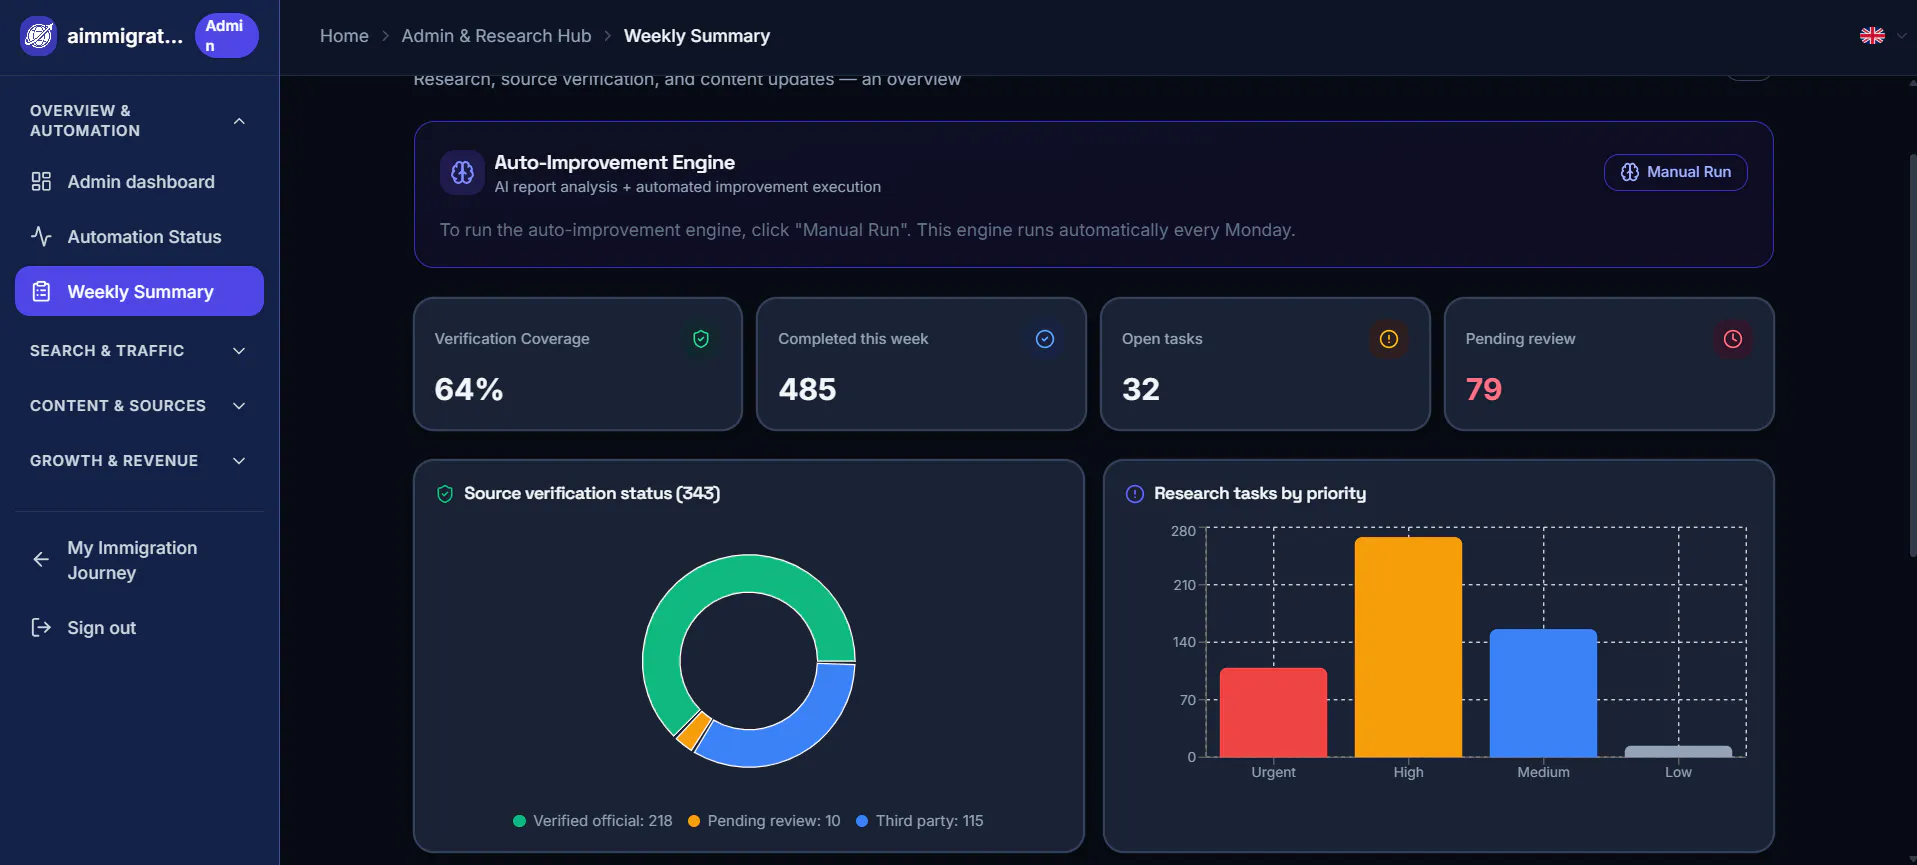1917x865 pixels.
Task: Go to Automation Status page
Action: tap(139, 236)
